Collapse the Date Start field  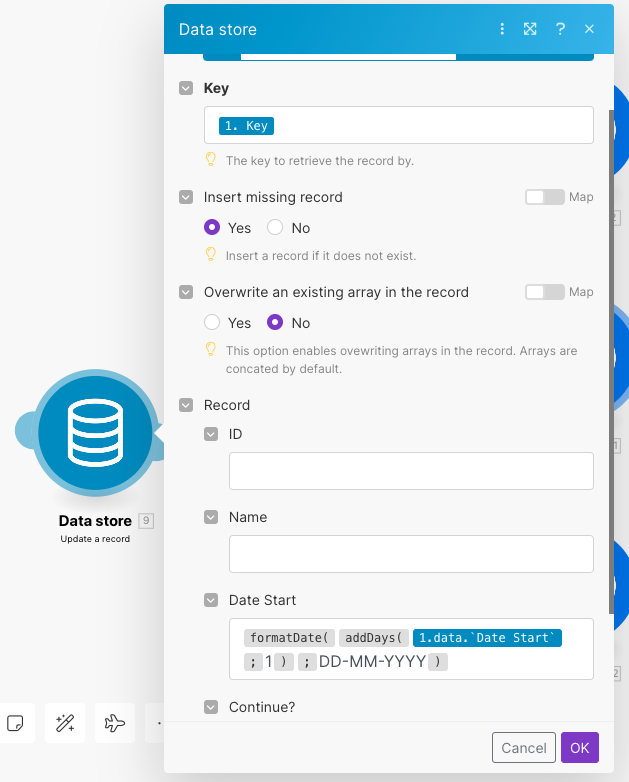(x=211, y=600)
